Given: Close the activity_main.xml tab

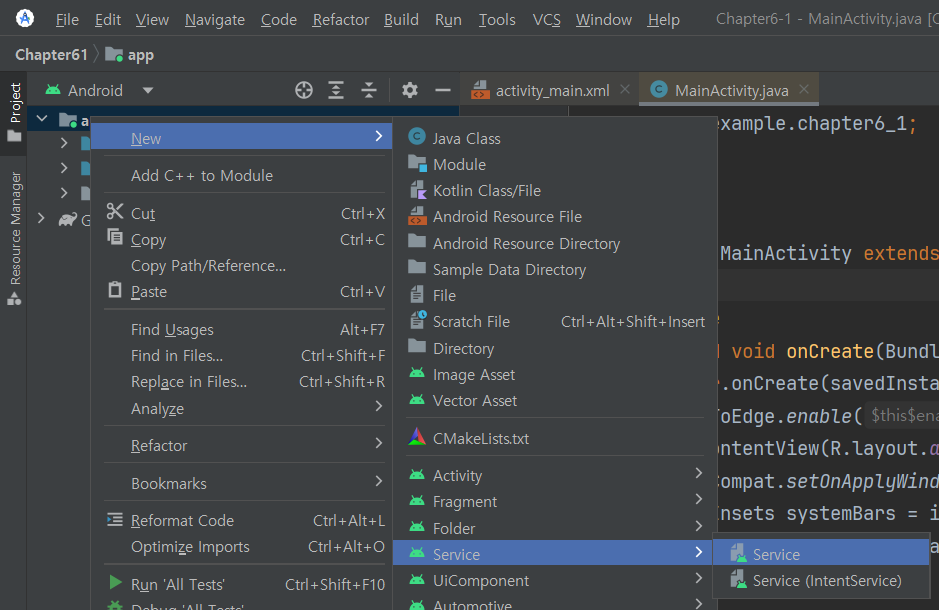Looking at the screenshot, I should (x=625, y=89).
